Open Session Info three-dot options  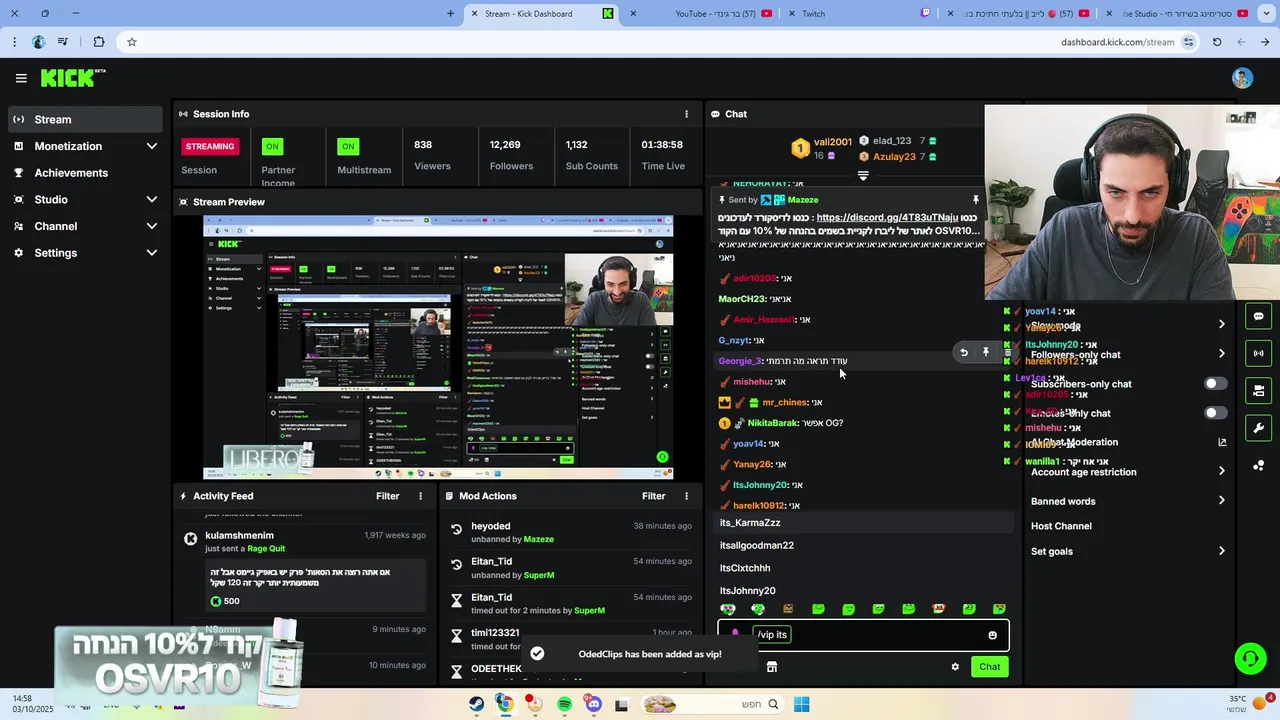[686, 114]
